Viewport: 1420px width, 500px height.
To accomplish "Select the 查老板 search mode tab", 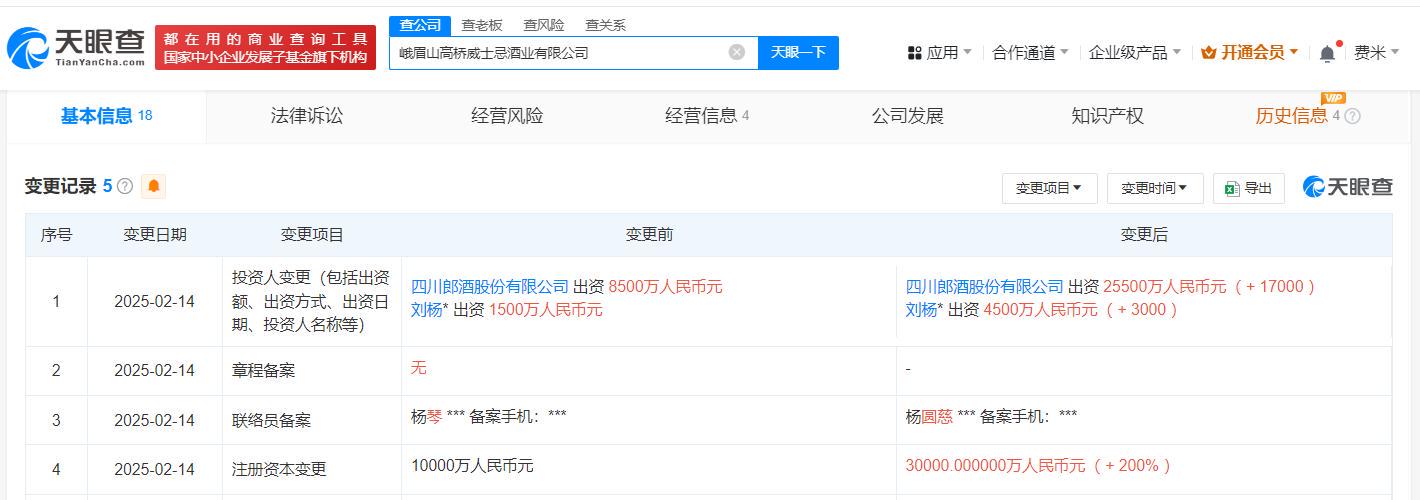I will coord(482,25).
